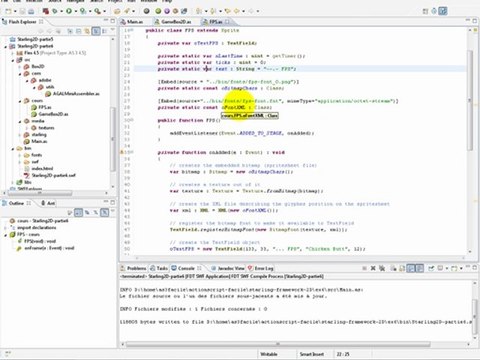The width and height of the screenshot is (480, 360).
Task: Run the project with green play icon
Action: (69, 11)
